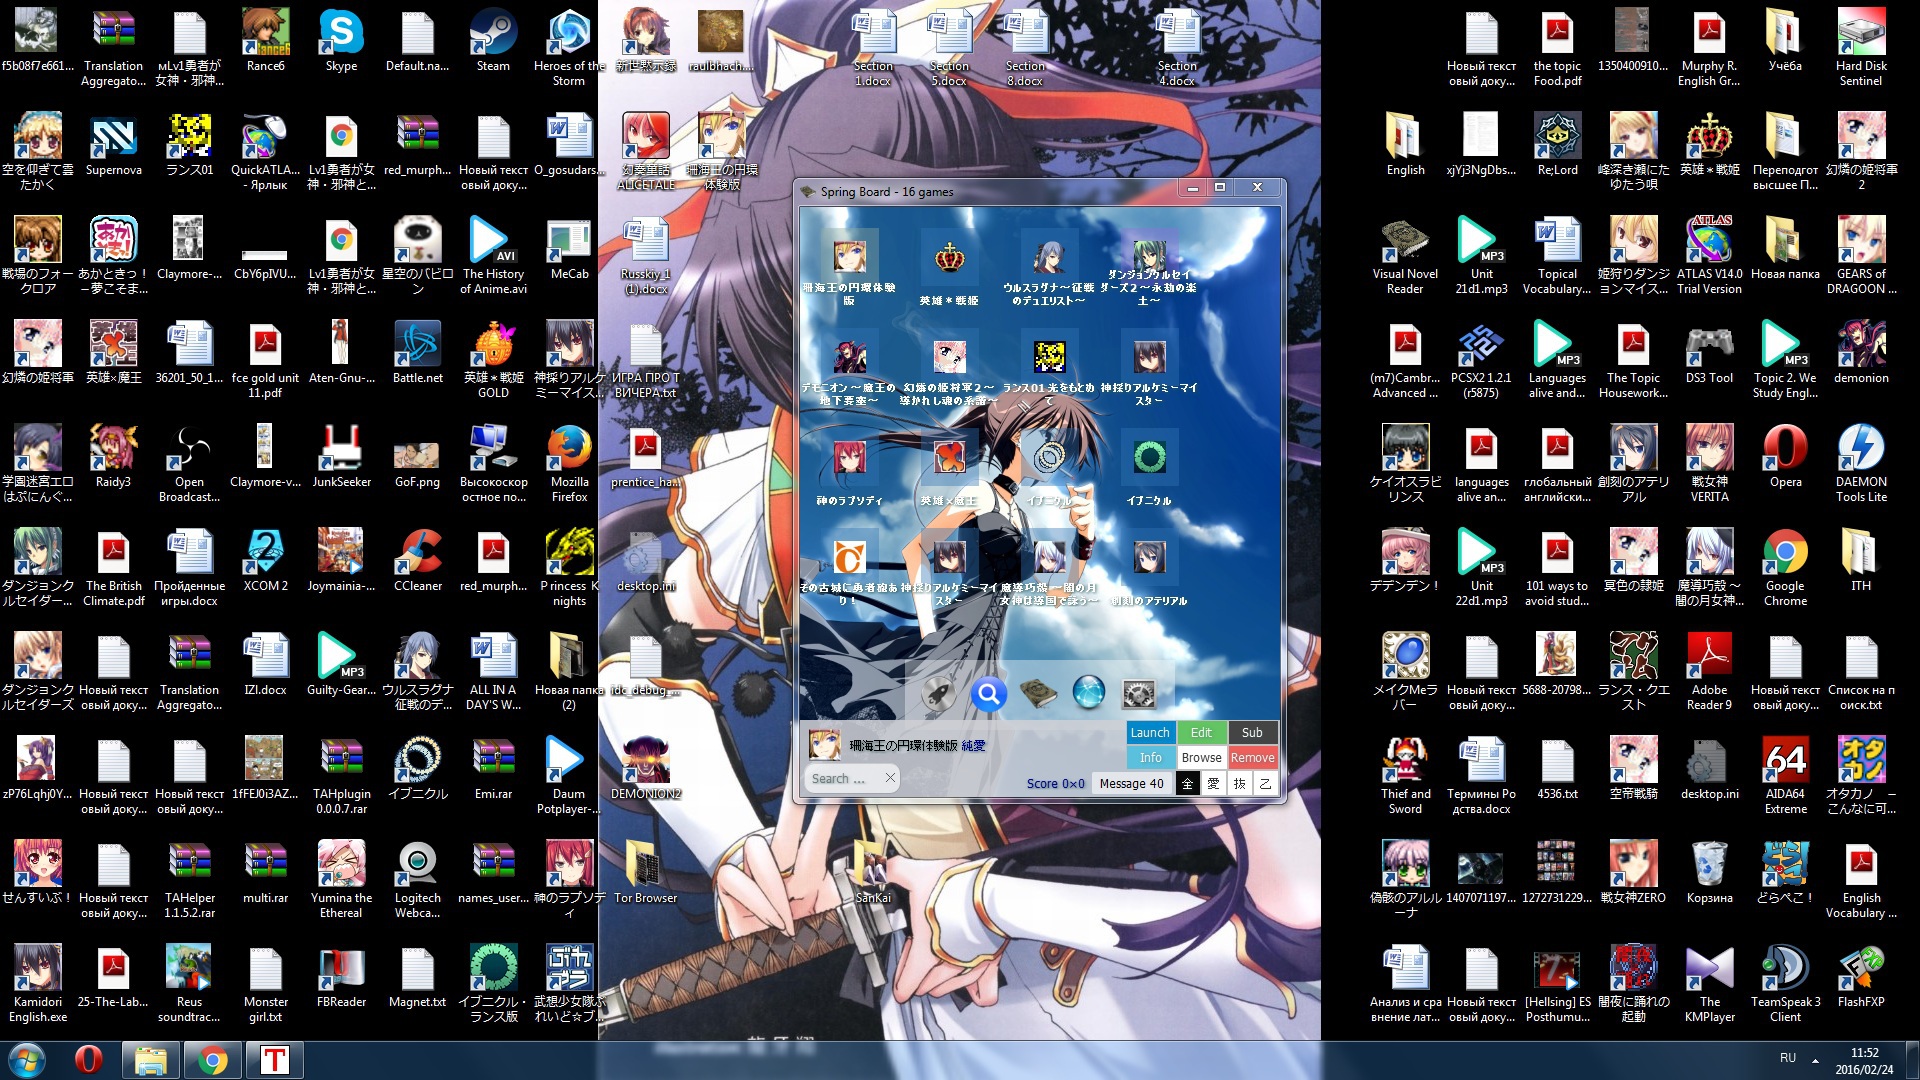Click the blue globe network icon
The height and width of the screenshot is (1080, 1920).
(1088, 692)
